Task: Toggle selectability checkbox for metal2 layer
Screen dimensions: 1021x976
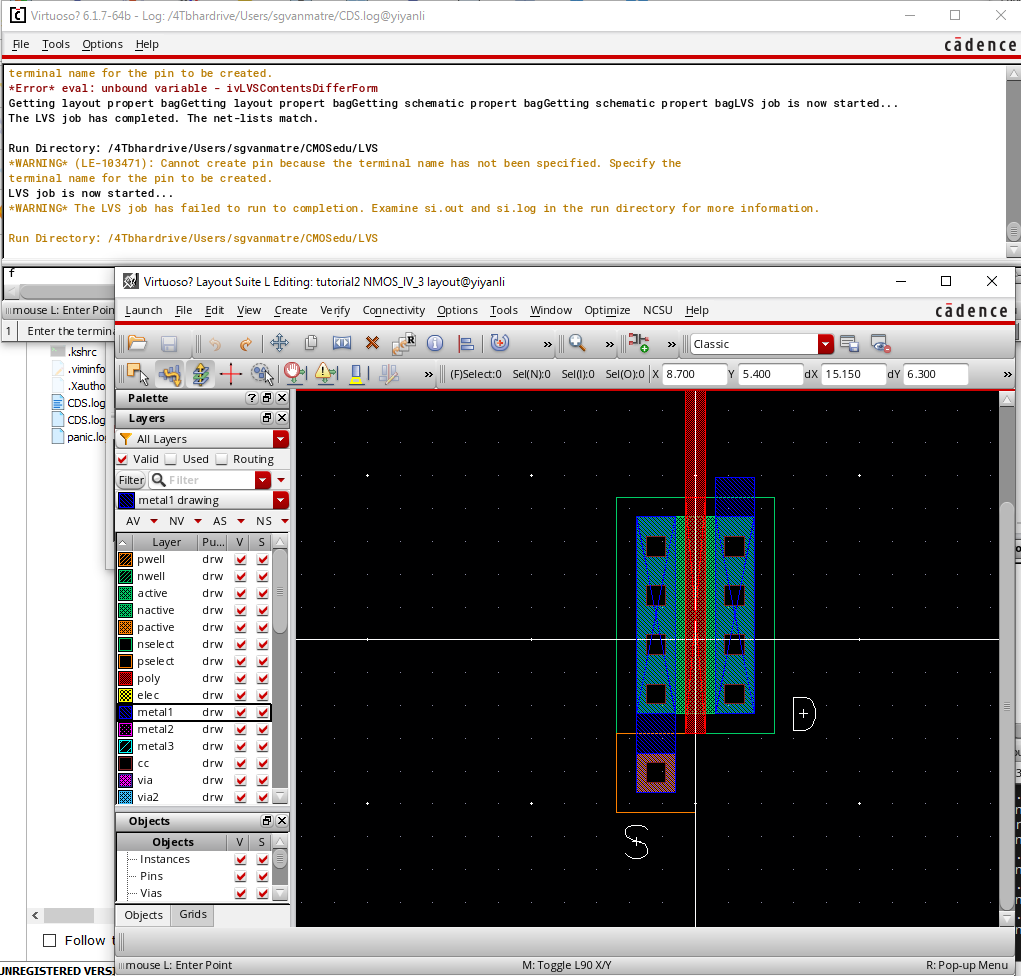Action: coord(262,729)
